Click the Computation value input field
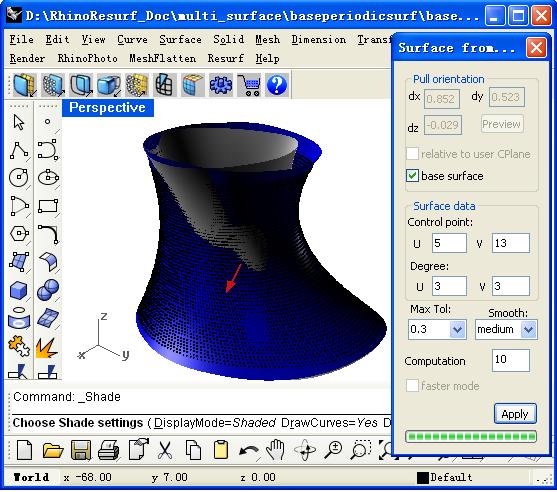This screenshot has width=557, height=492. [x=510, y=360]
